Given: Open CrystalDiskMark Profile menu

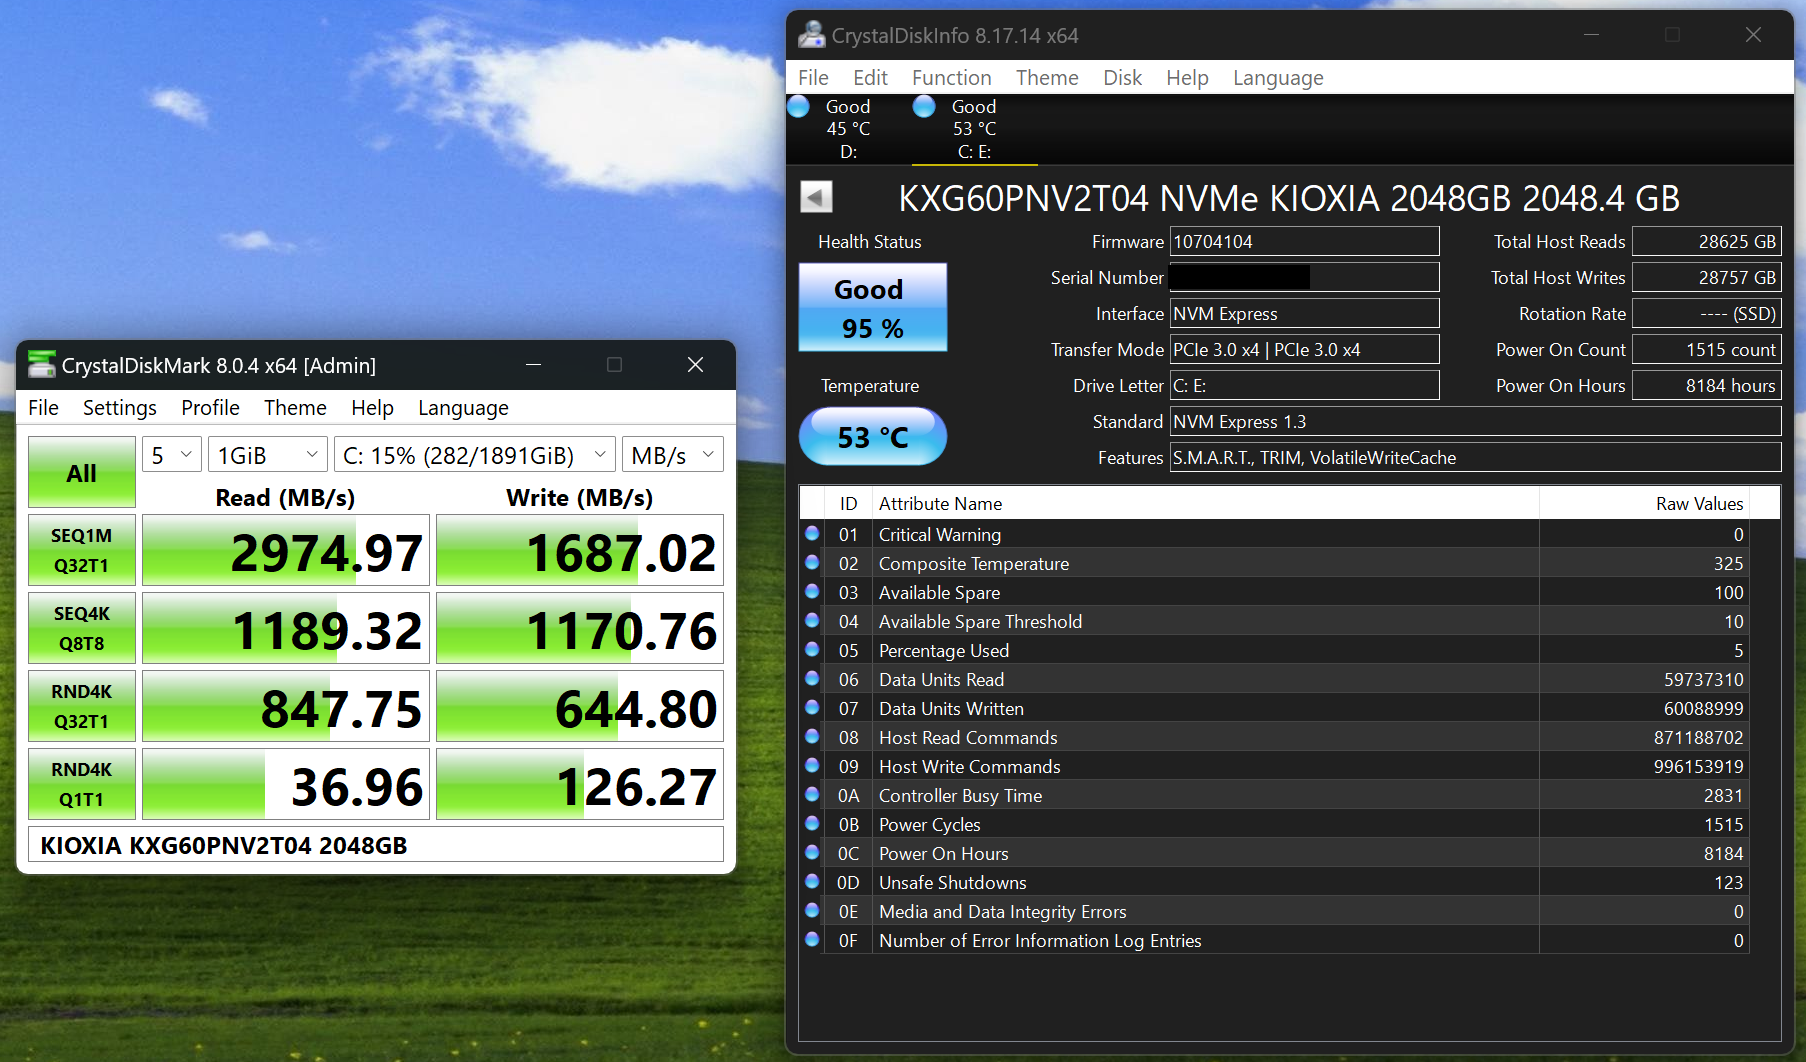Looking at the screenshot, I should point(210,408).
